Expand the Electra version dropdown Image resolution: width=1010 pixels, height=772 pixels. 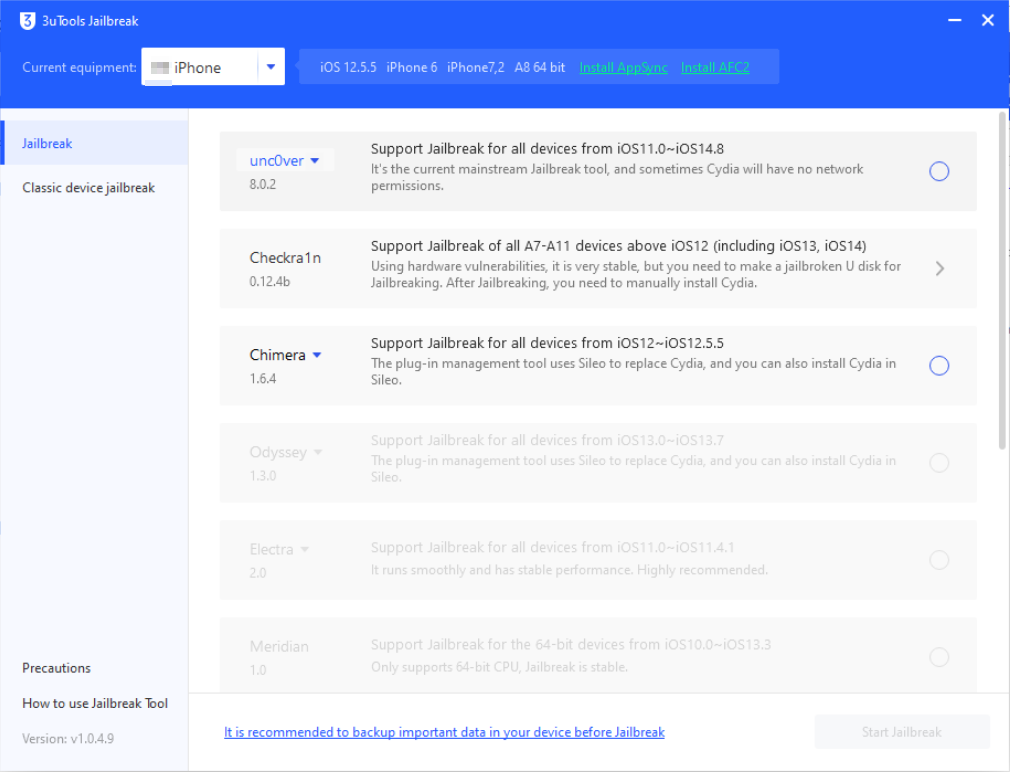[x=305, y=549]
